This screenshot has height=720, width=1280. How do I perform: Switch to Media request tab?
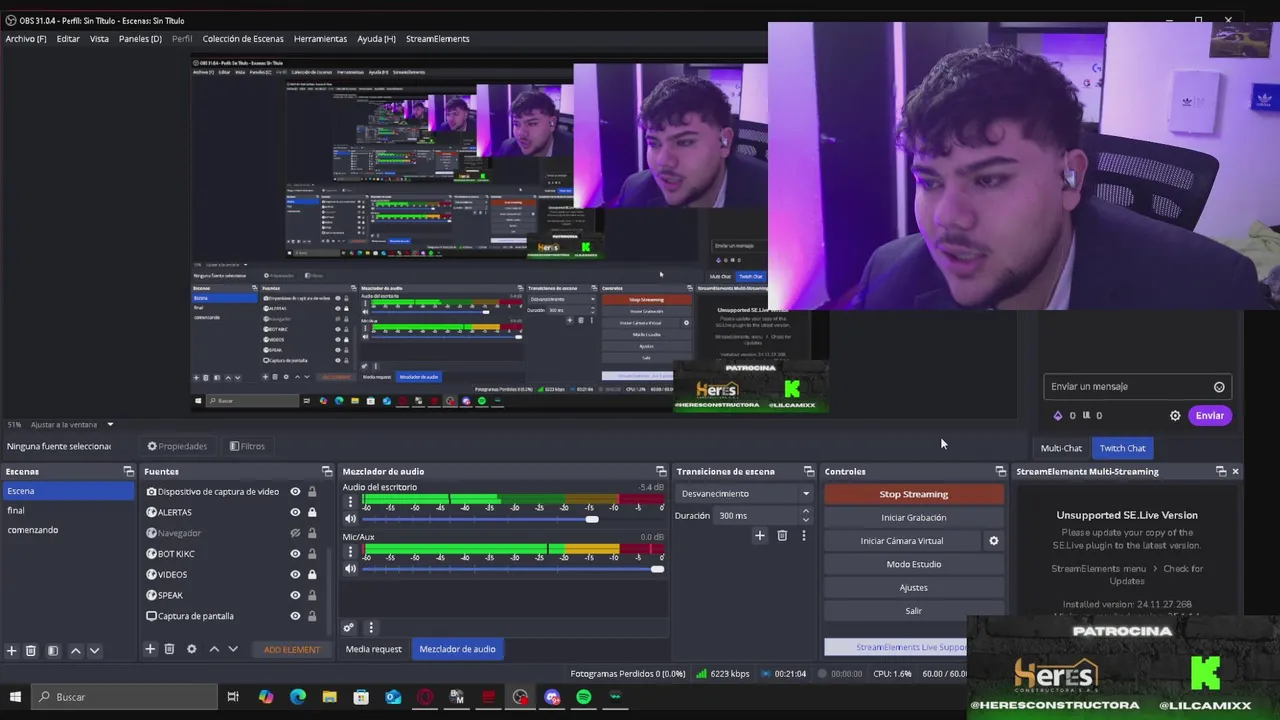(x=373, y=649)
